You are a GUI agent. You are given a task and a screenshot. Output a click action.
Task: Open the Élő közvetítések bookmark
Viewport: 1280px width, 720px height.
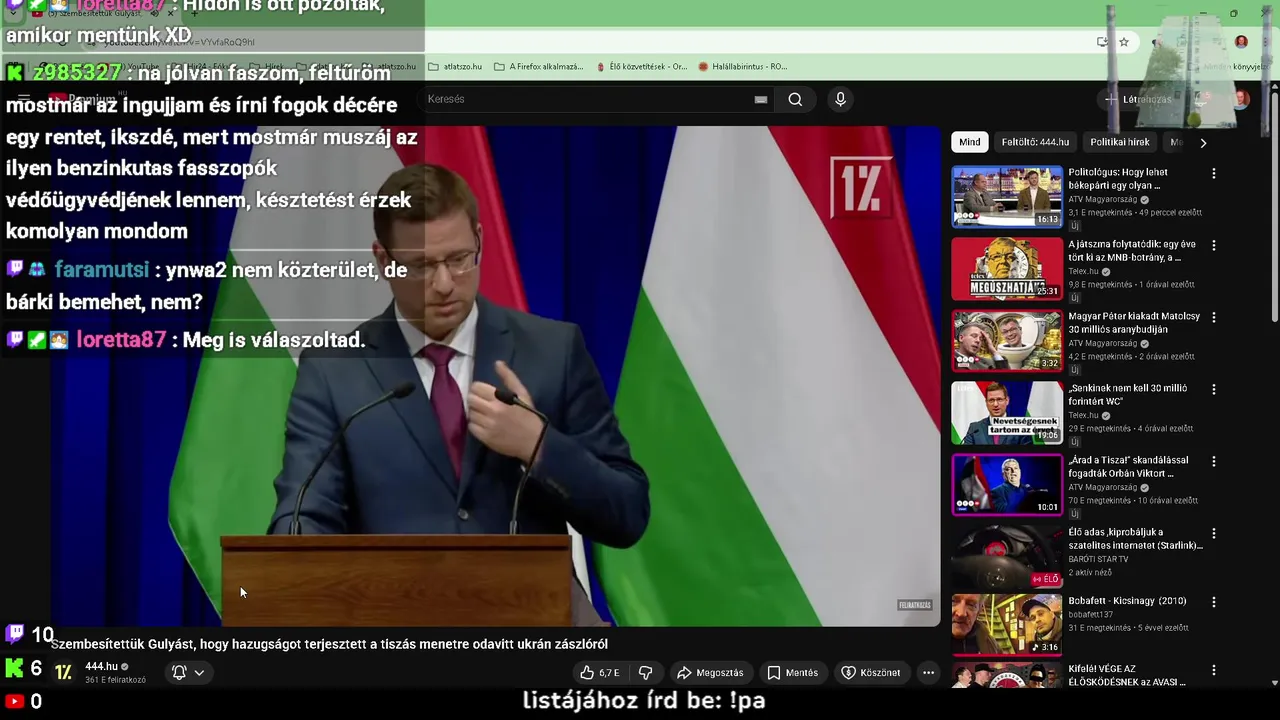click(641, 66)
